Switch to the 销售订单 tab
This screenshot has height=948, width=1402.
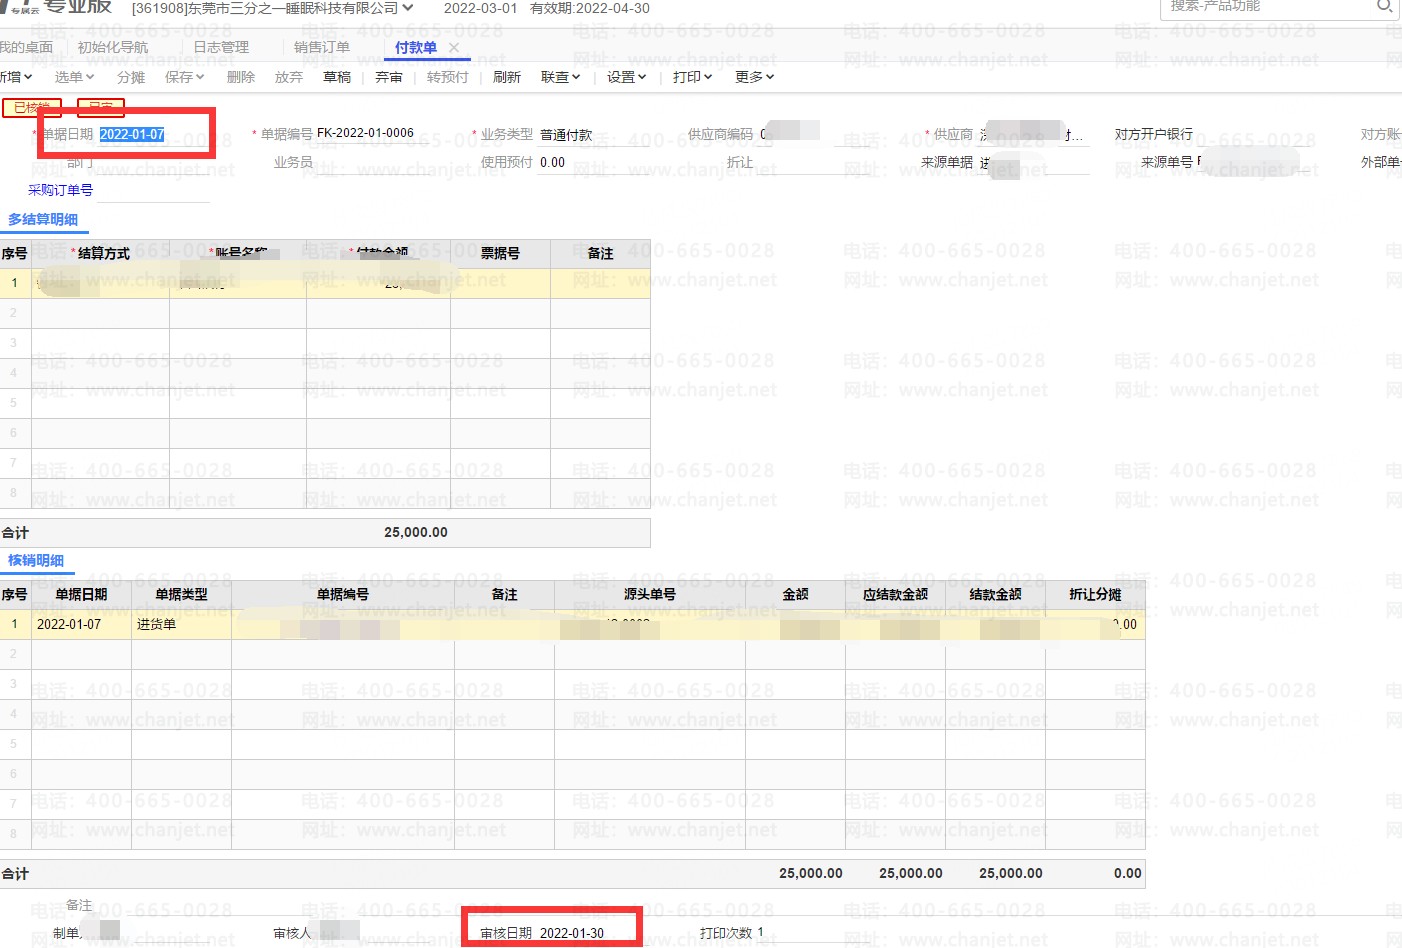click(x=322, y=47)
